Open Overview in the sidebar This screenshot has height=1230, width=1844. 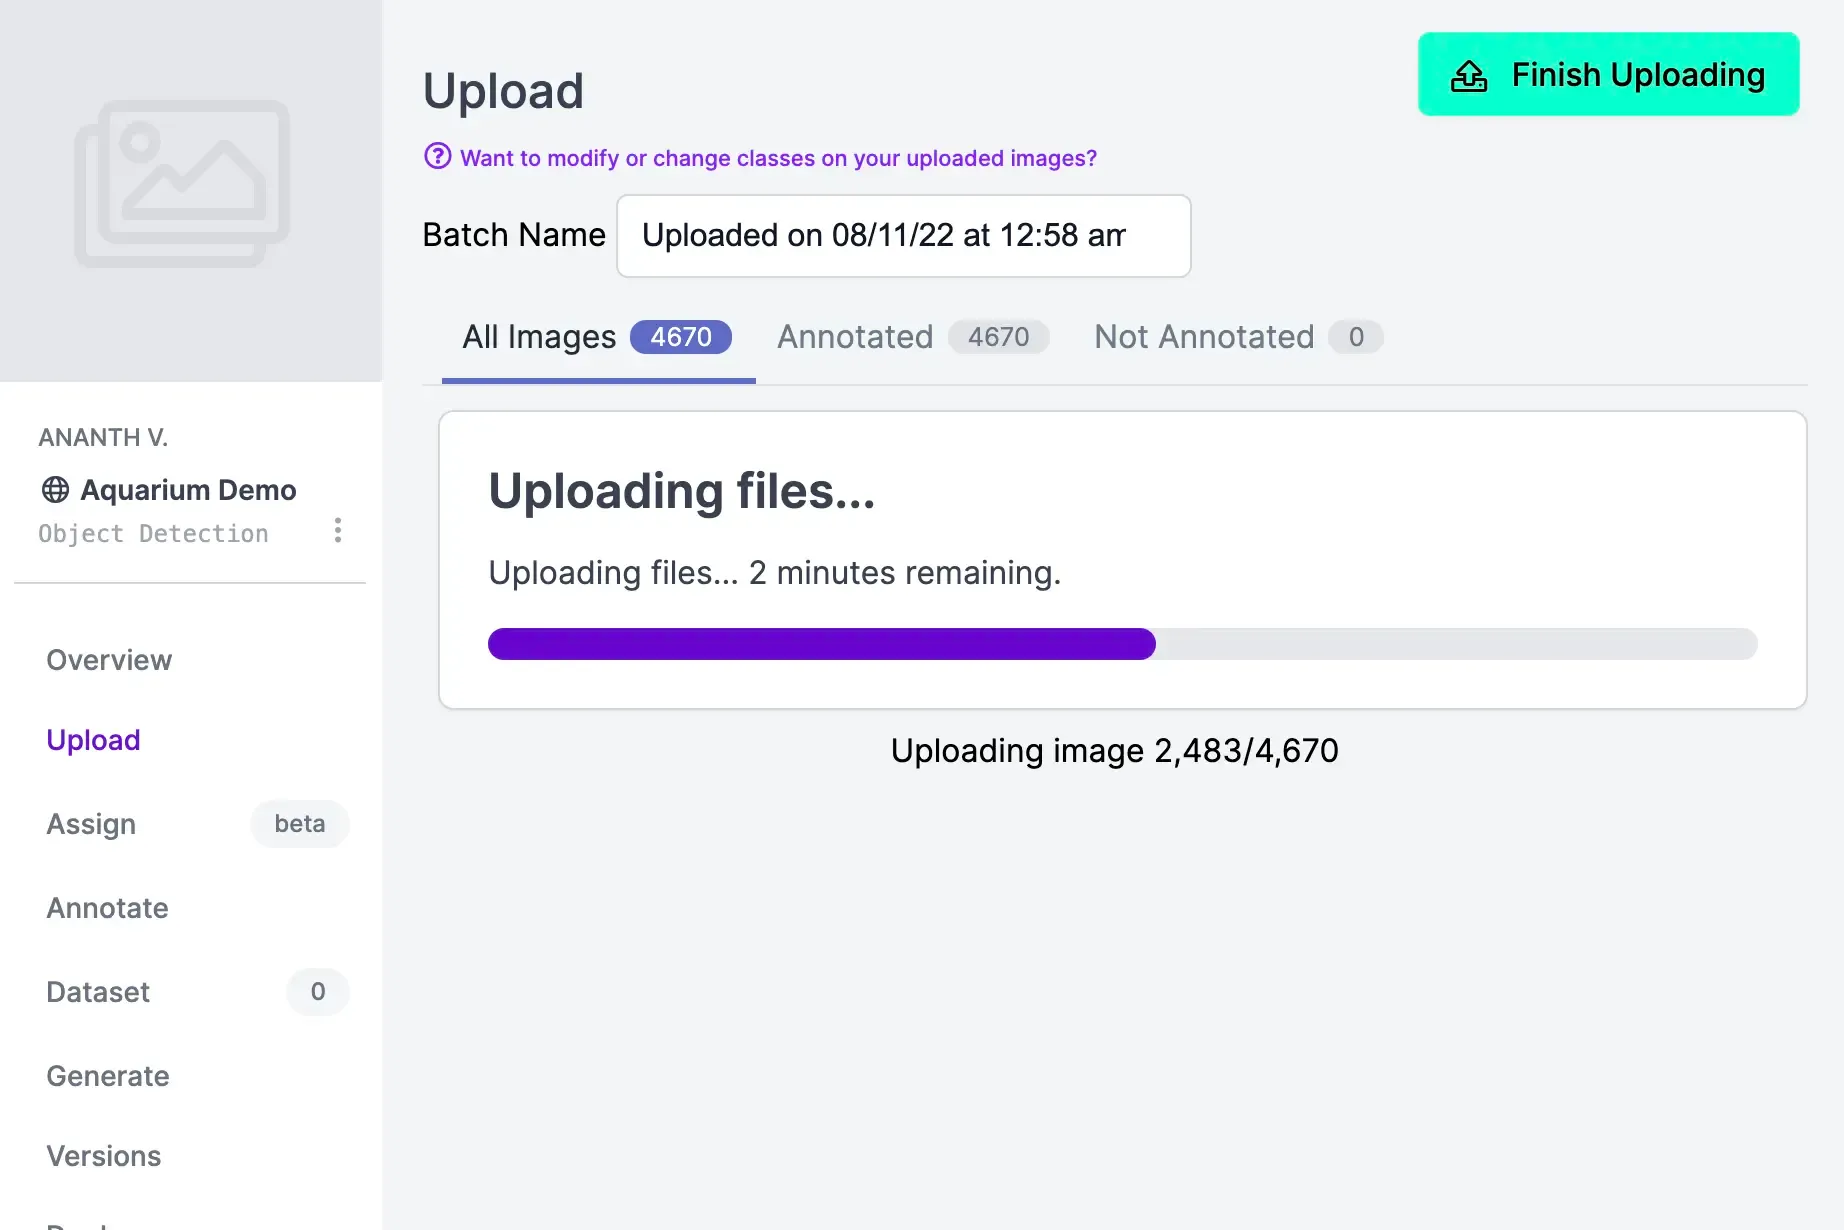point(109,660)
